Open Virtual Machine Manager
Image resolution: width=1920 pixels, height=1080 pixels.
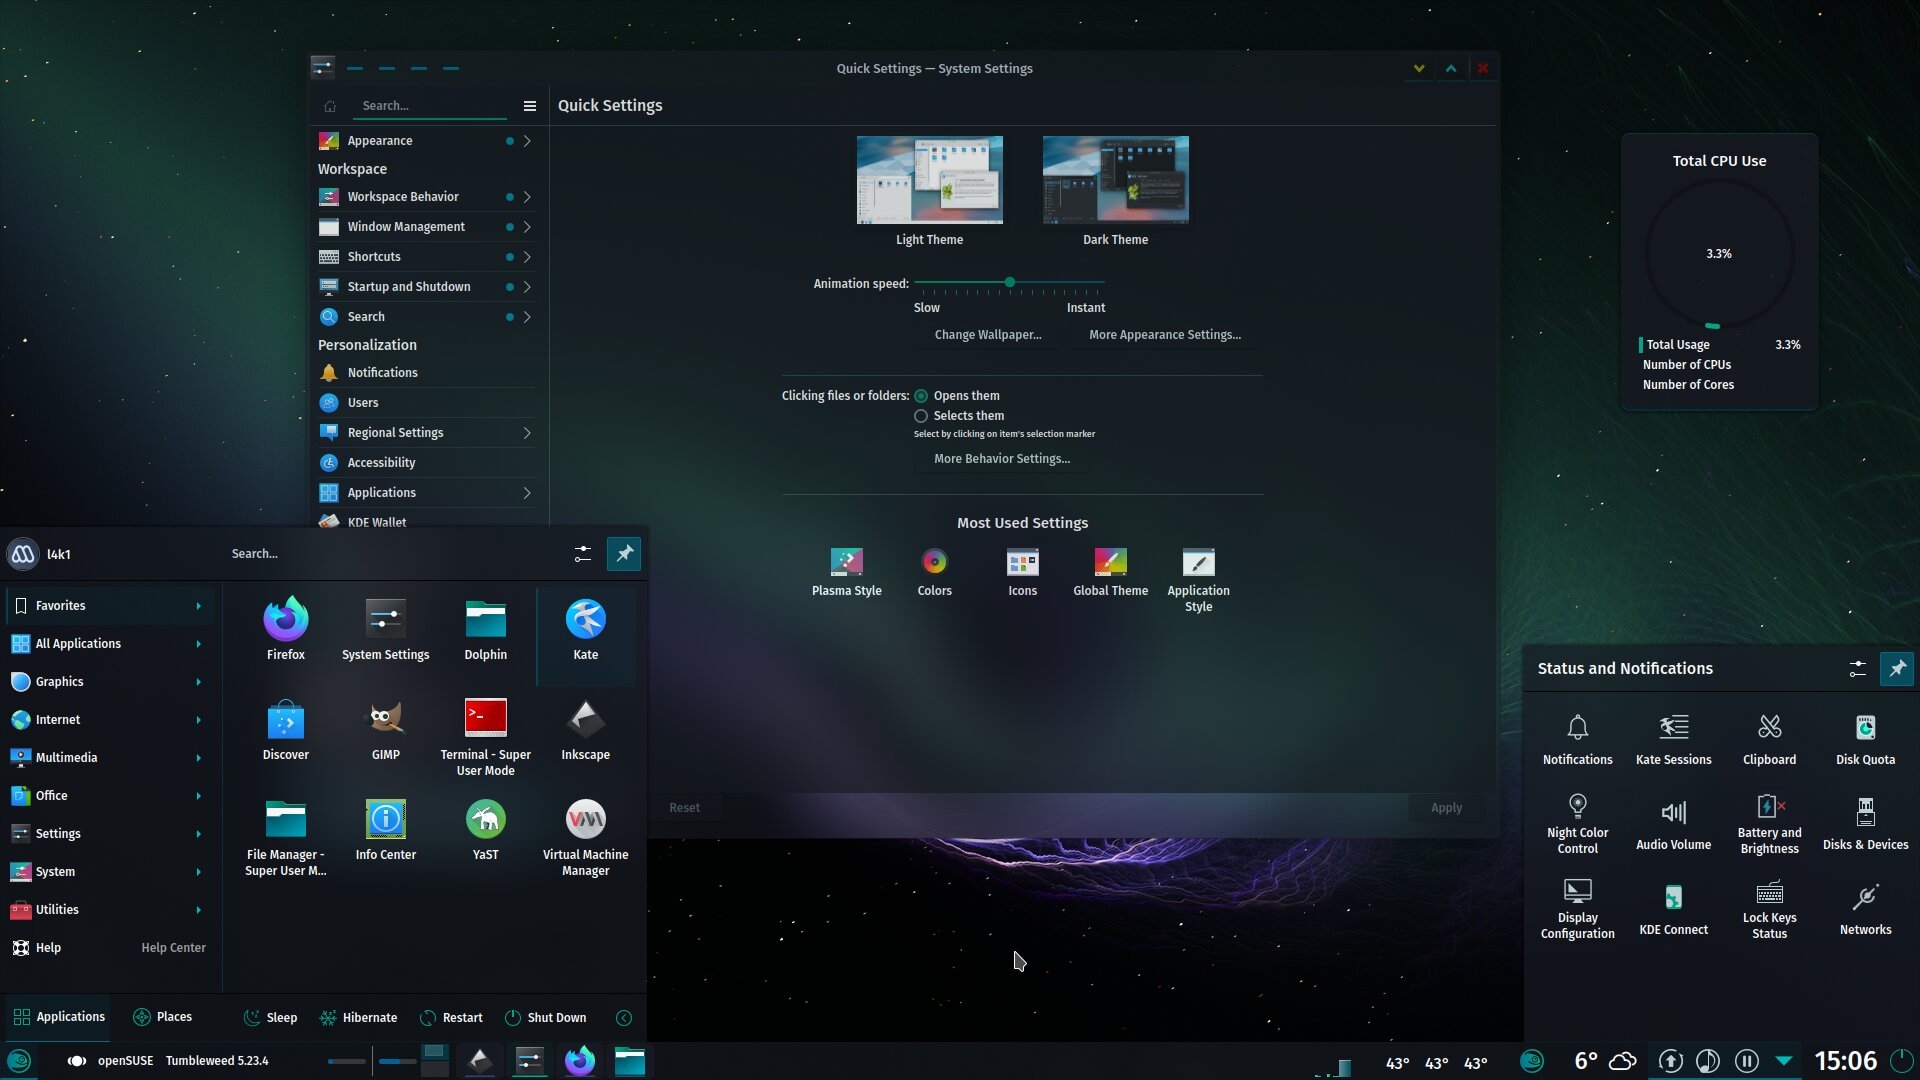pos(586,837)
